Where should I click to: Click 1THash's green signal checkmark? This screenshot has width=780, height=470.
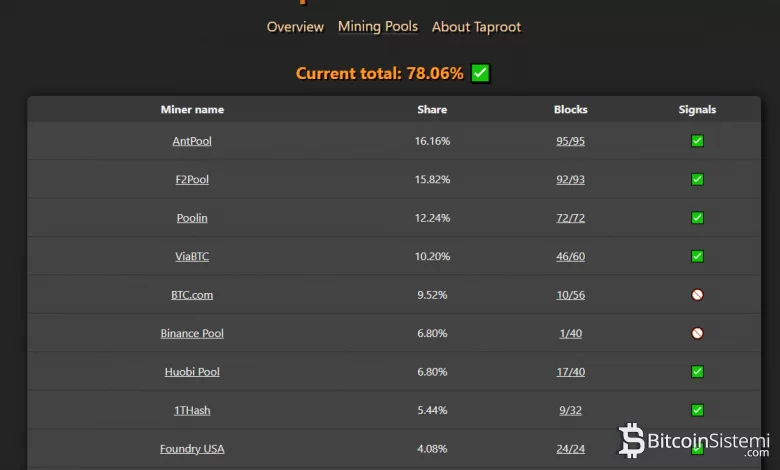coord(697,410)
